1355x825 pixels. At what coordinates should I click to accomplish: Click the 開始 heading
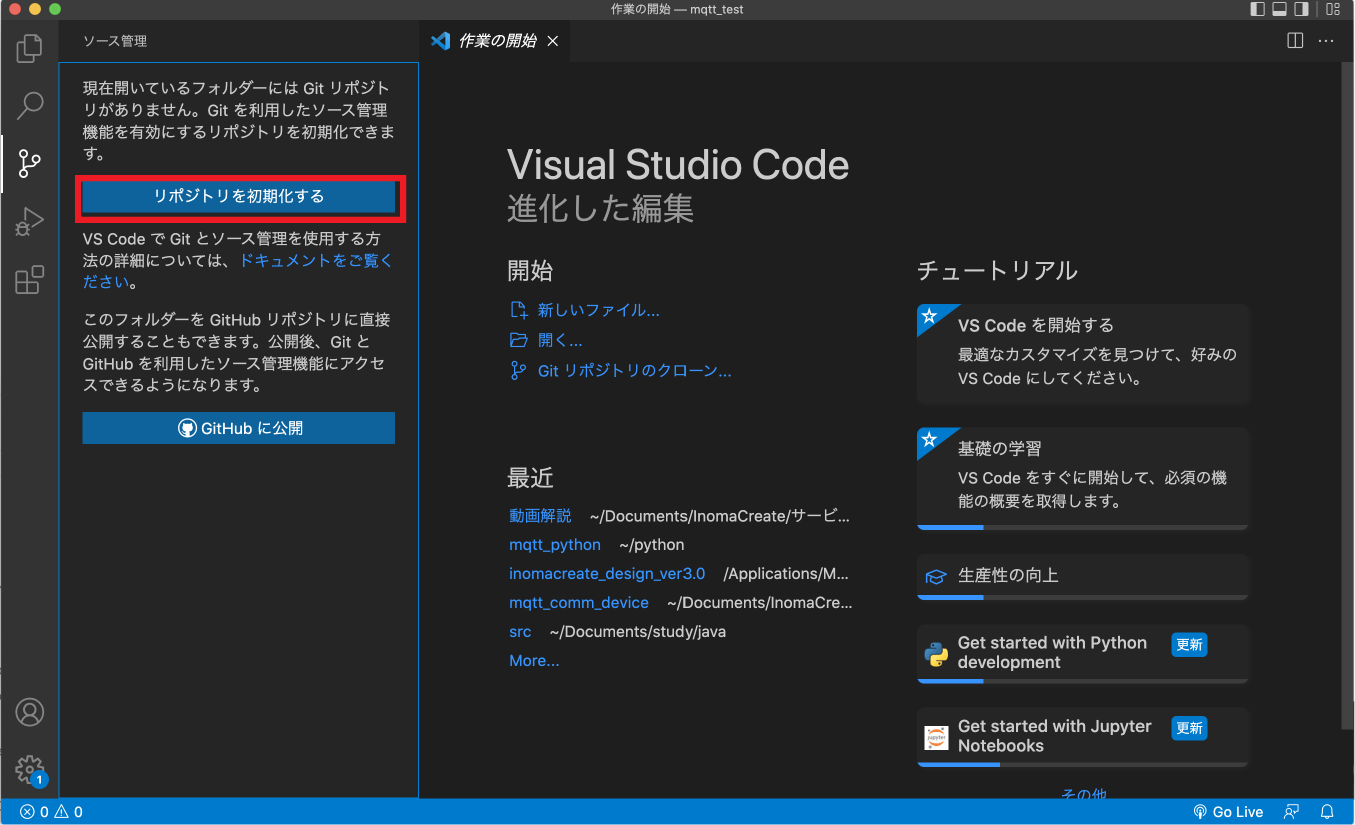[x=530, y=271]
